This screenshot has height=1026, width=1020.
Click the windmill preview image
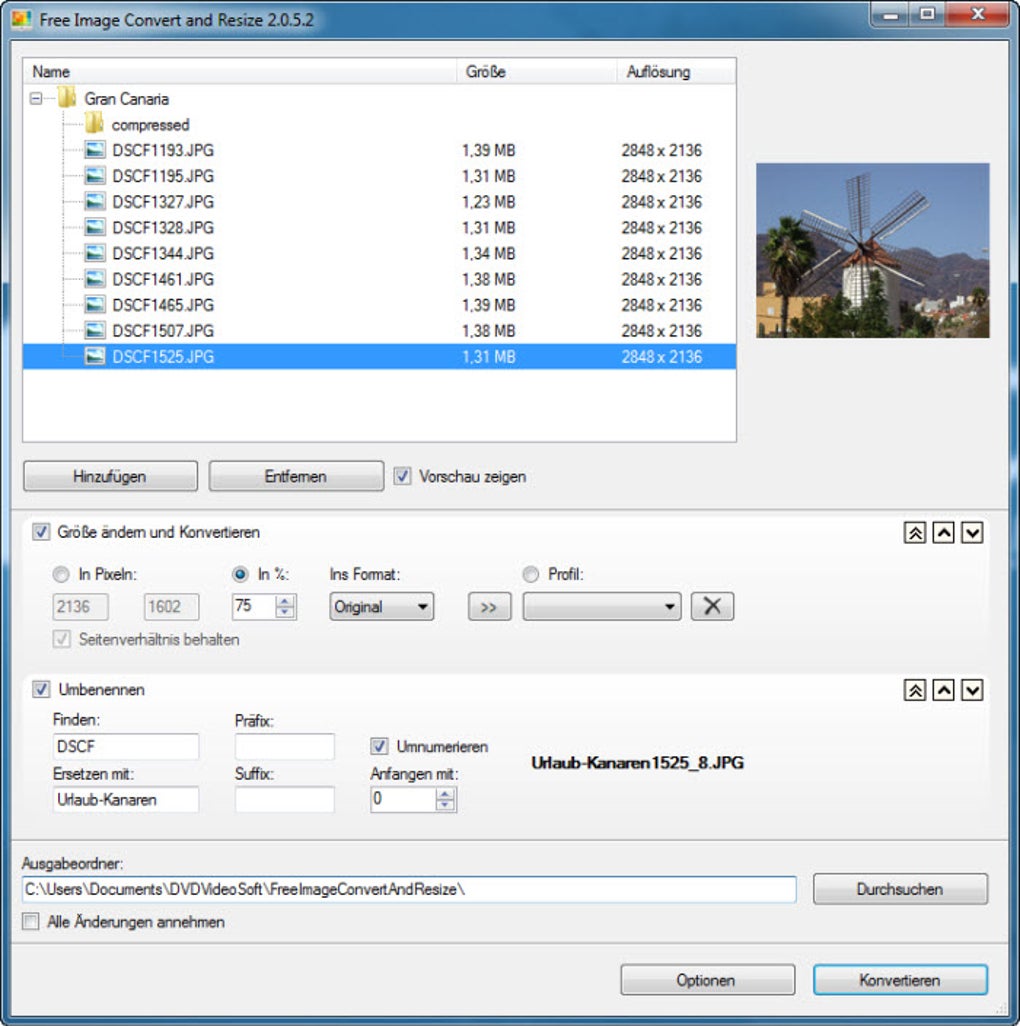[x=873, y=251]
